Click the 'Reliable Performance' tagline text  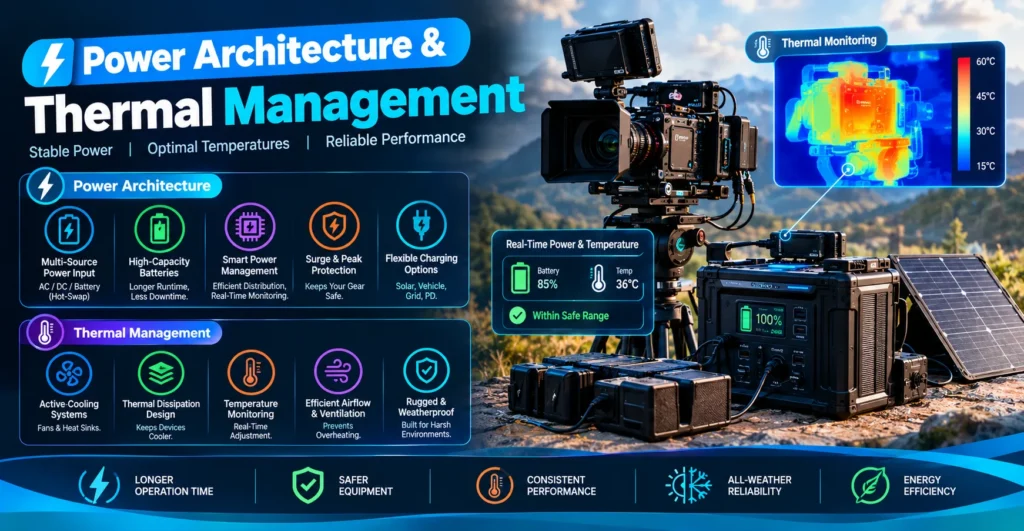tap(396, 139)
